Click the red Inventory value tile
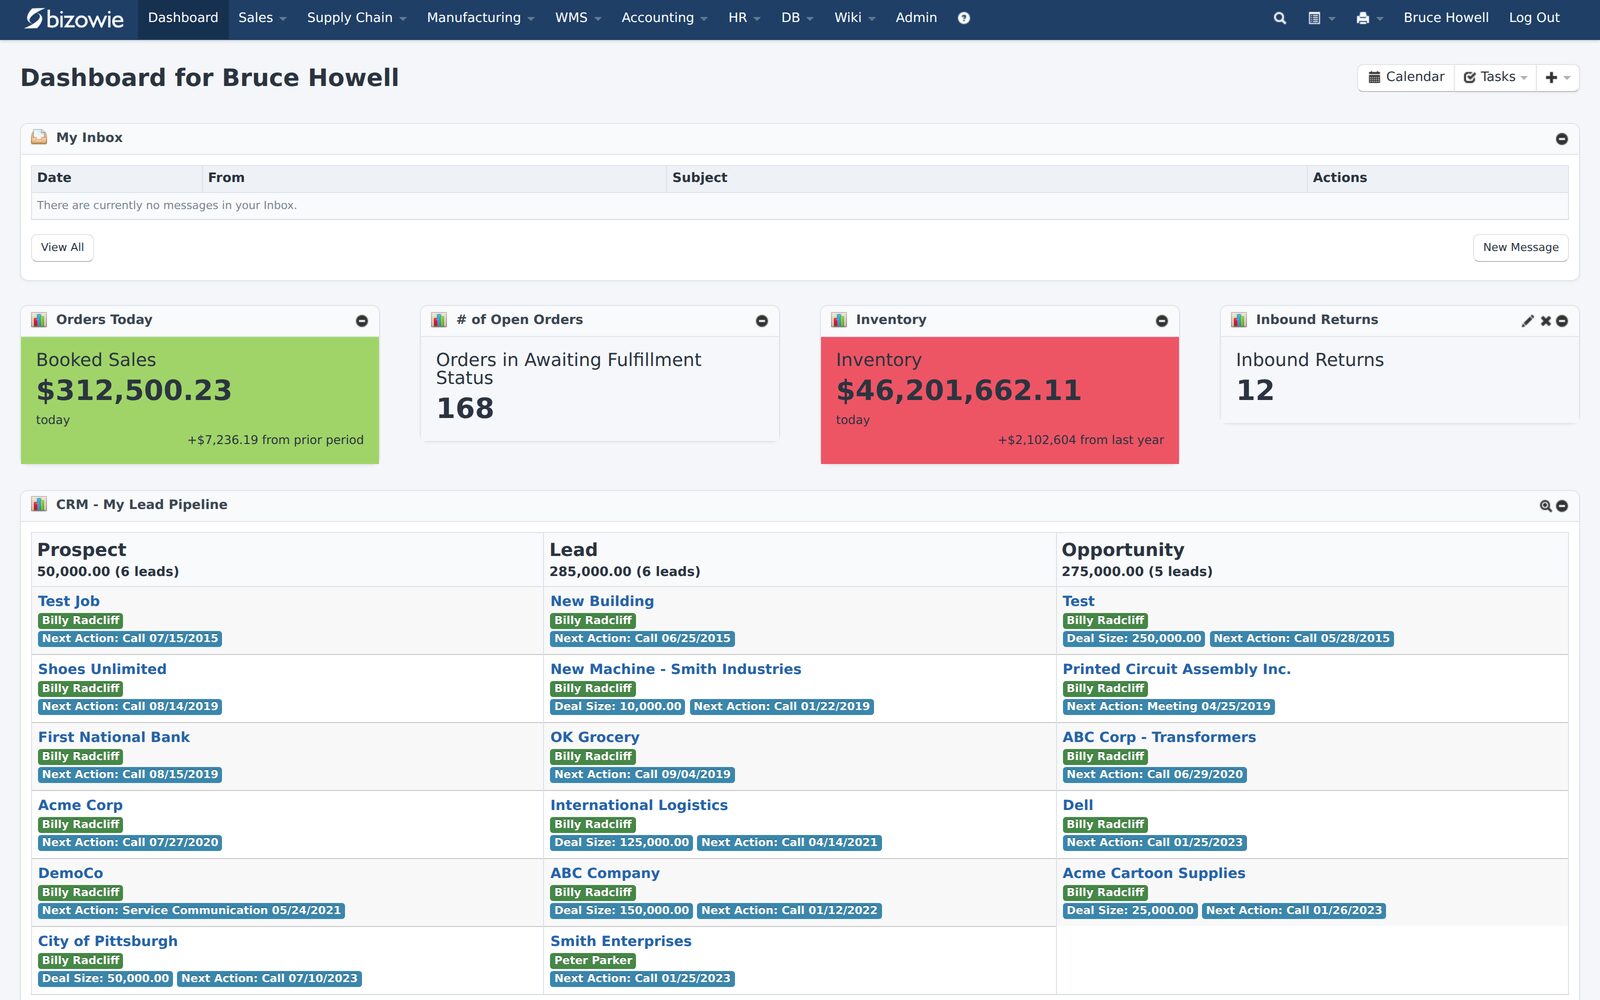Image resolution: width=1600 pixels, height=1000 pixels. tap(1000, 400)
